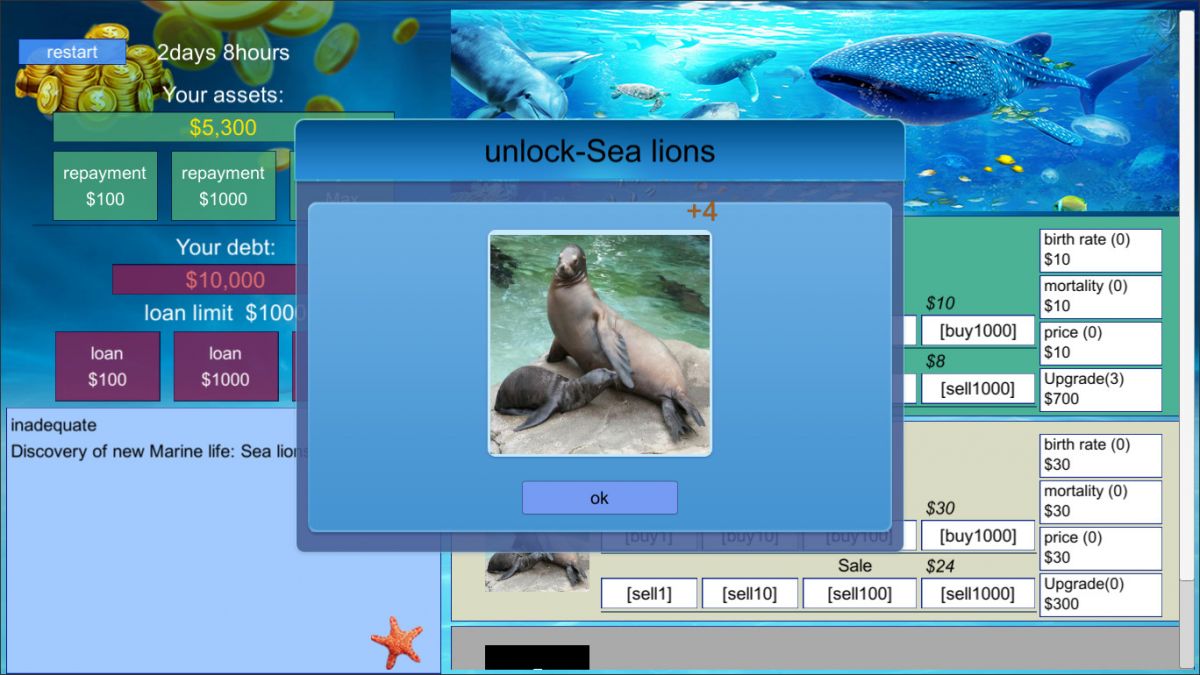Click [sell1] in the $24 Sale row
The image size is (1200, 675).
pos(649,594)
